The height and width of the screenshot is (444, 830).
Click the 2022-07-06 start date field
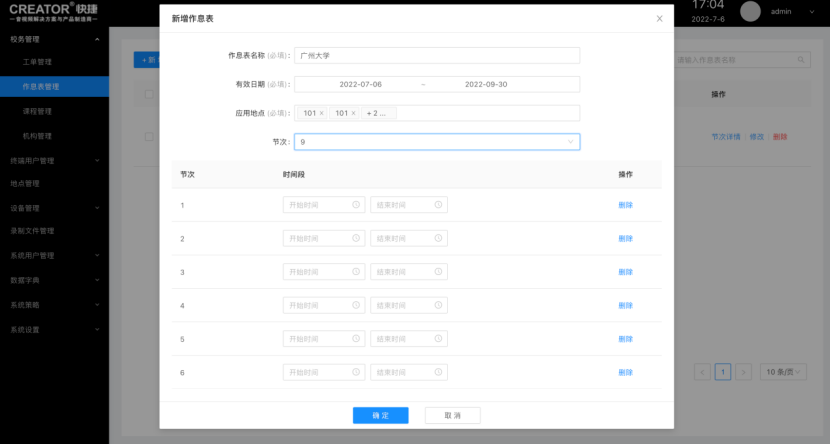pos(360,85)
